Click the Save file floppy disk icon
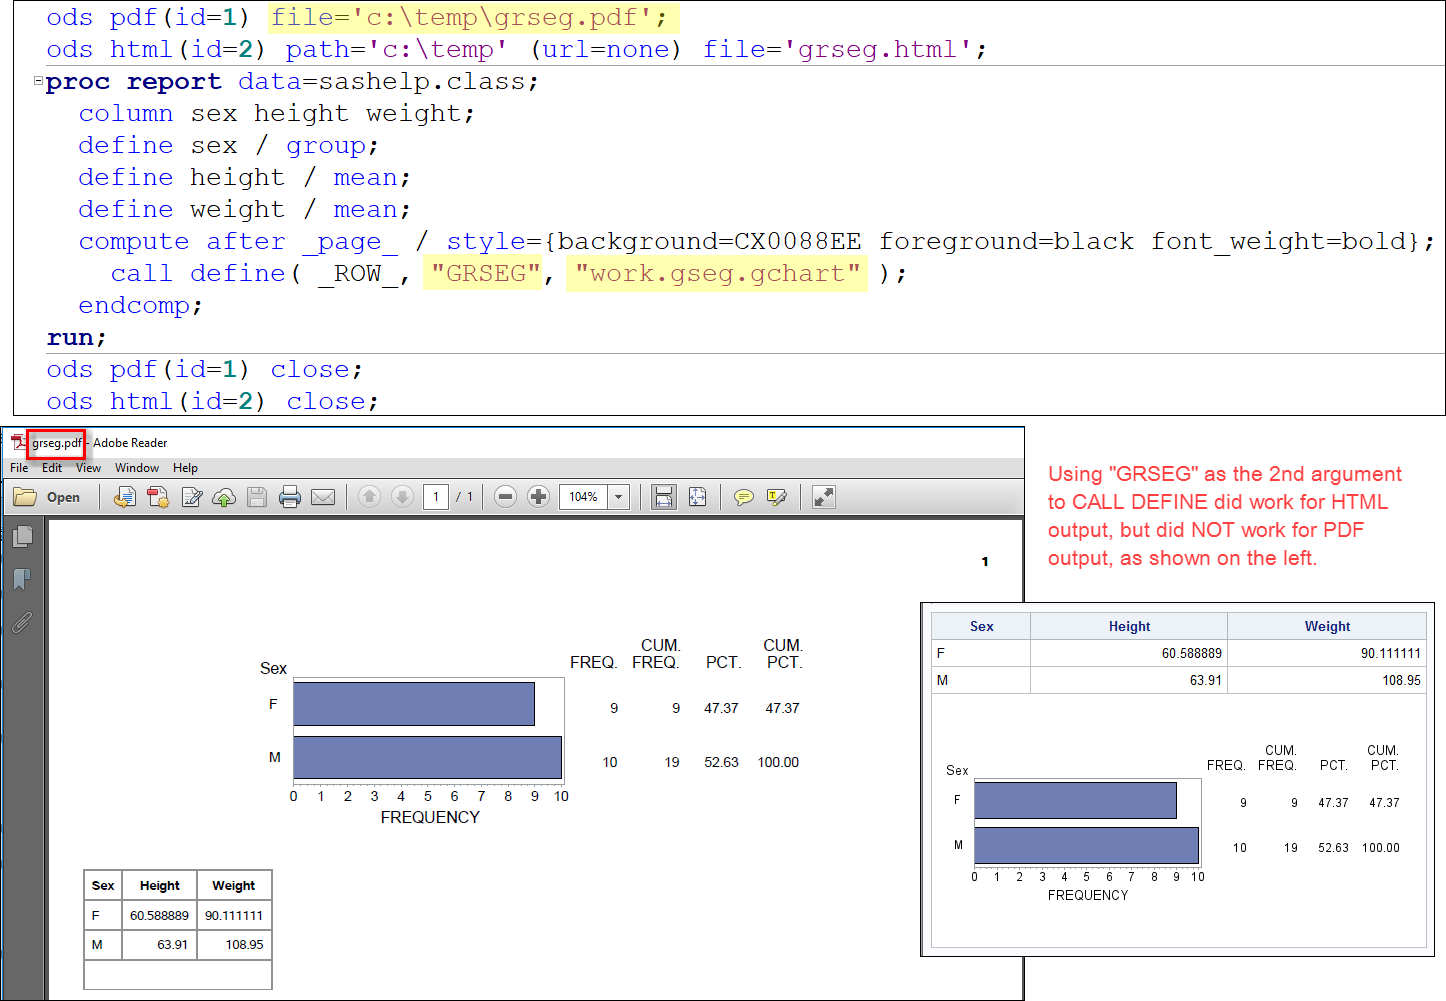 click(x=257, y=497)
